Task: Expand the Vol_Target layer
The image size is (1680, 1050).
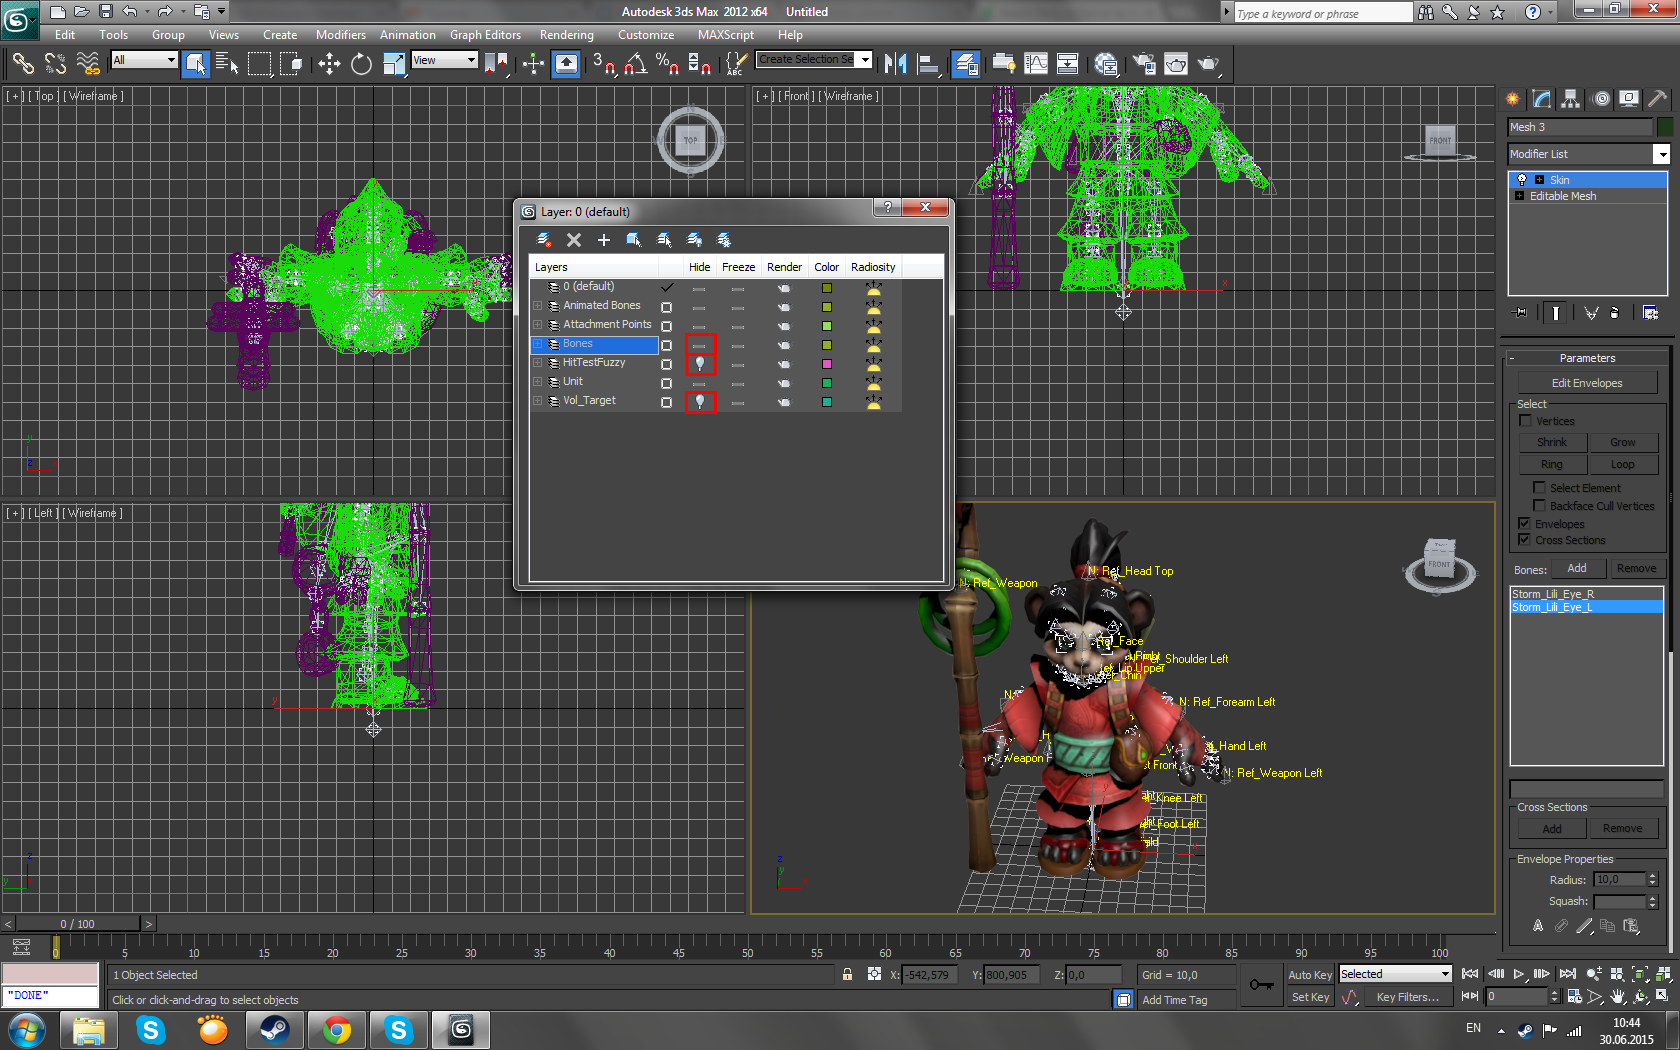Action: pyautogui.click(x=538, y=401)
